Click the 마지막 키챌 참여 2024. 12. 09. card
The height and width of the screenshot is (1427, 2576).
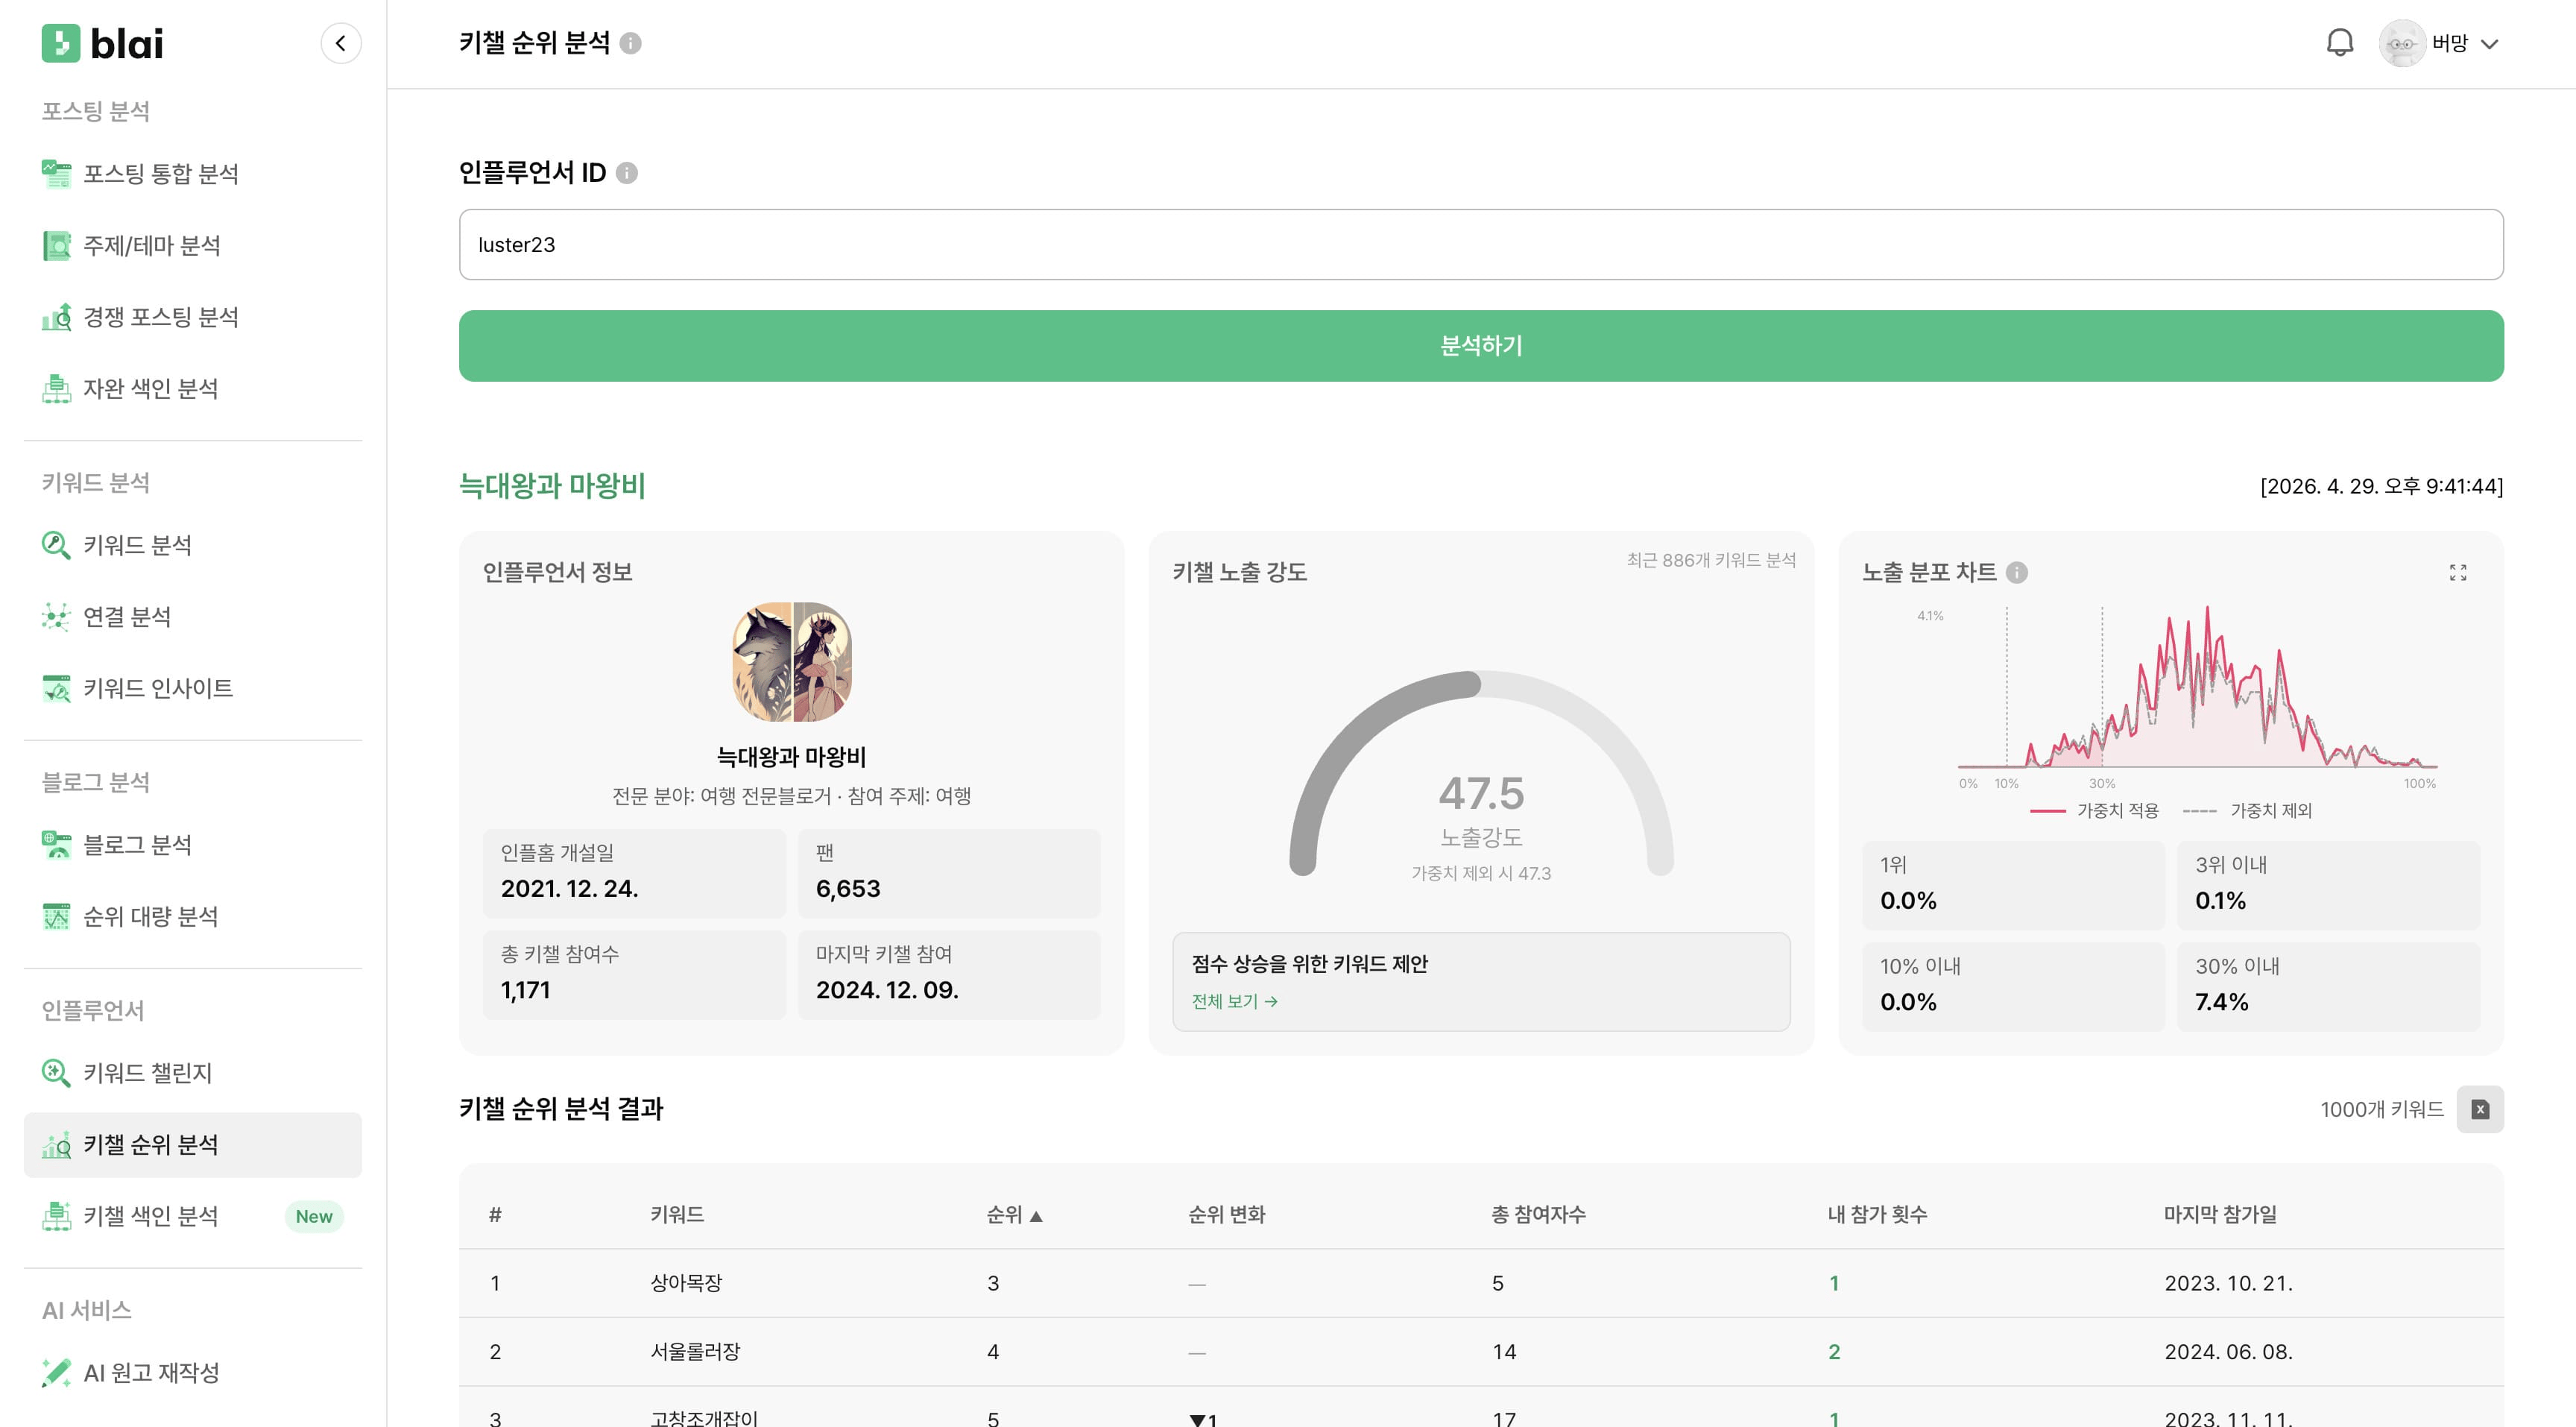click(949, 975)
